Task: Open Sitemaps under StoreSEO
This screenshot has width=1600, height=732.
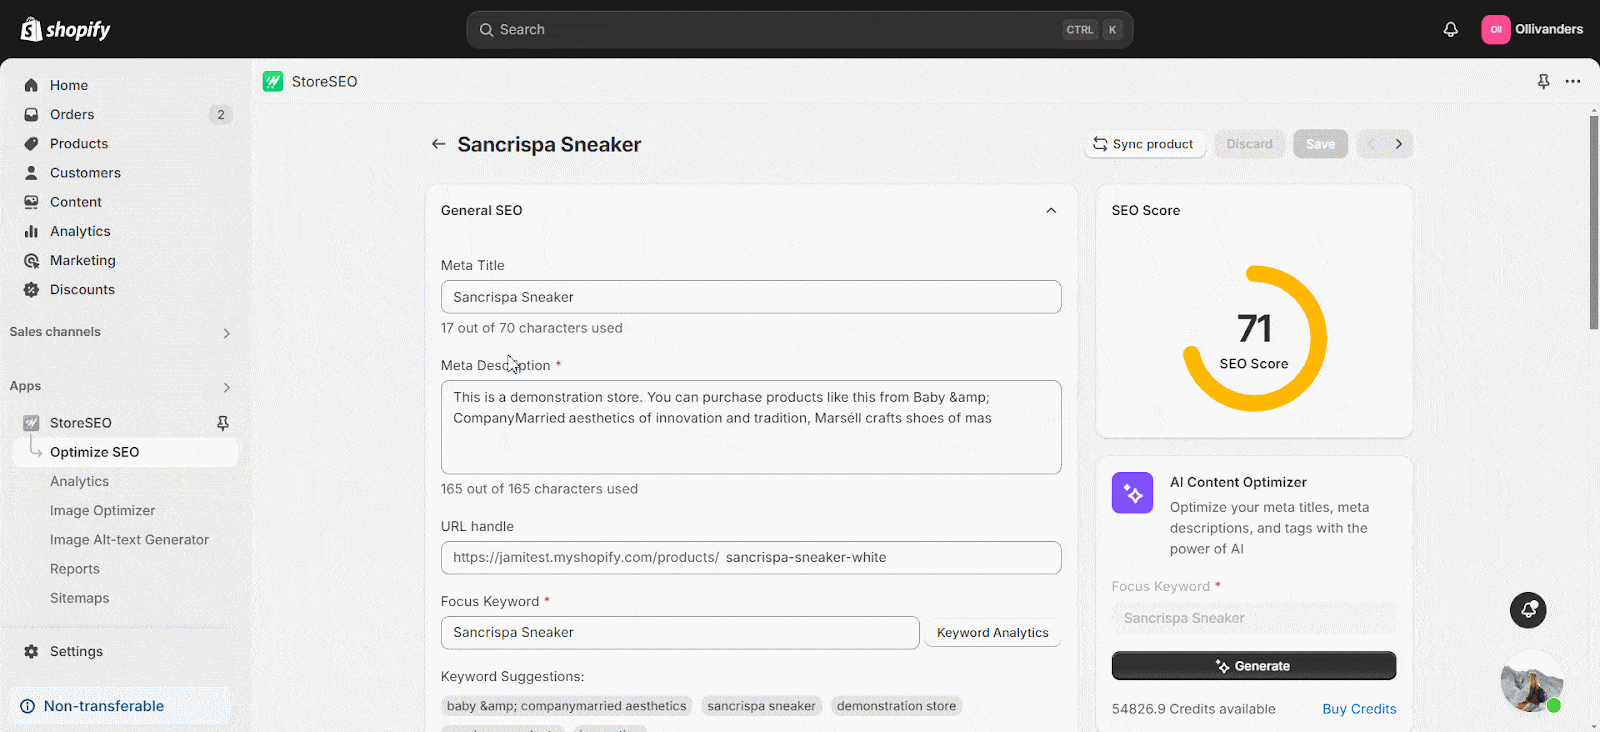Action: (x=80, y=598)
